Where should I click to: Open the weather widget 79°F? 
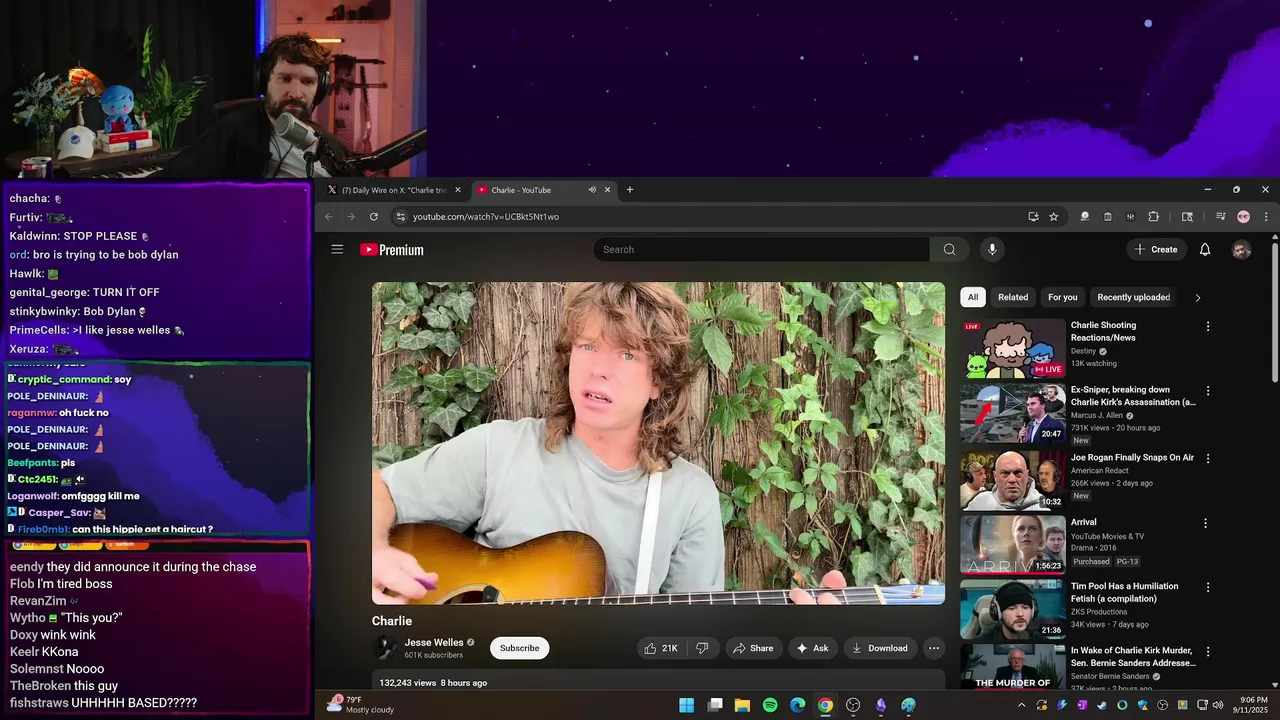pos(360,705)
